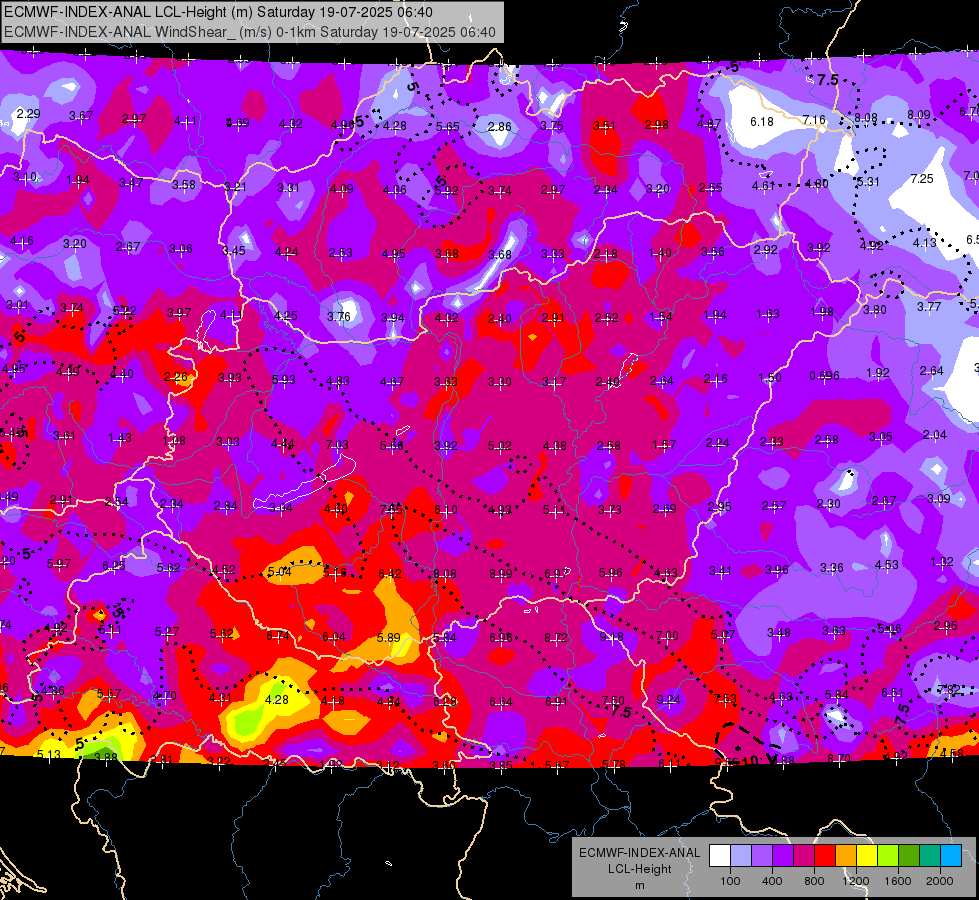
Task: Click the wind shear value 5.31
Action: pos(868,182)
